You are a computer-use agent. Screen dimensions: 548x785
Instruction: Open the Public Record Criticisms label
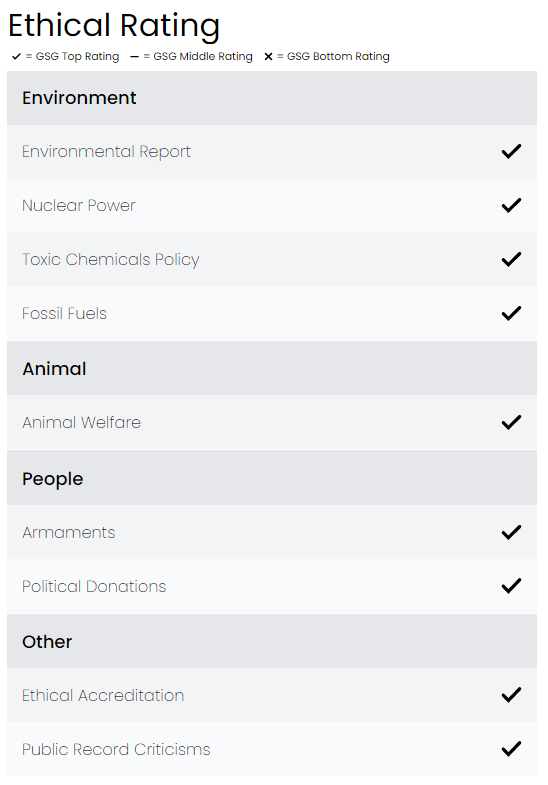click(x=116, y=749)
